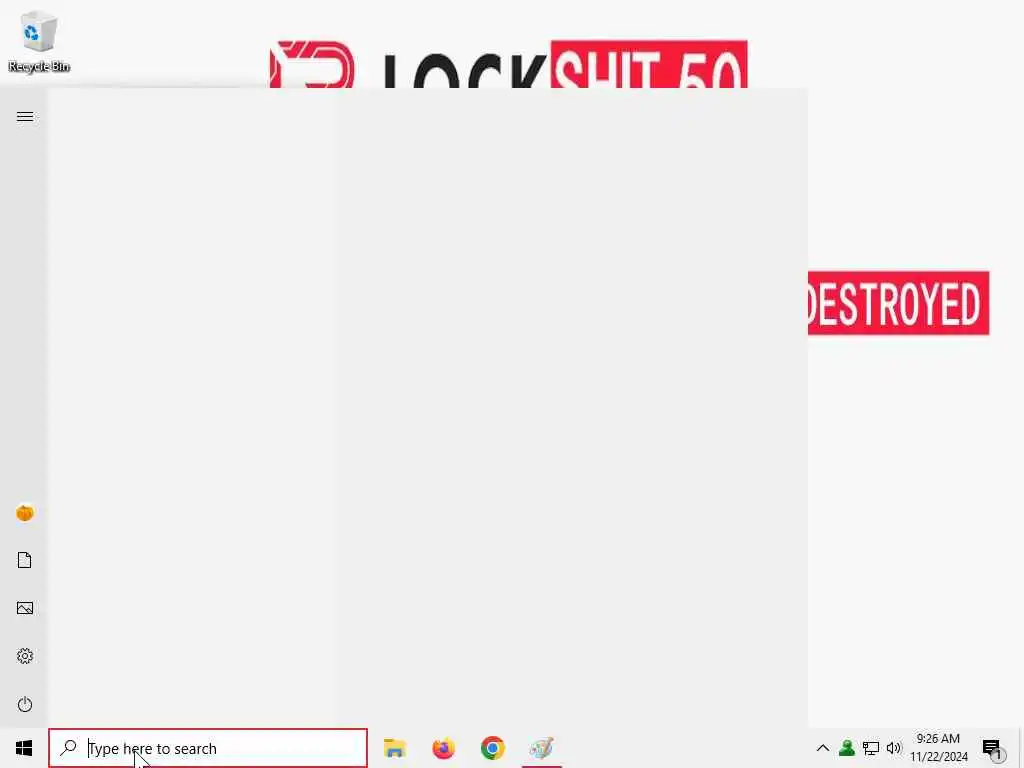
Task: Open the volume speaker icon
Action: coord(894,748)
